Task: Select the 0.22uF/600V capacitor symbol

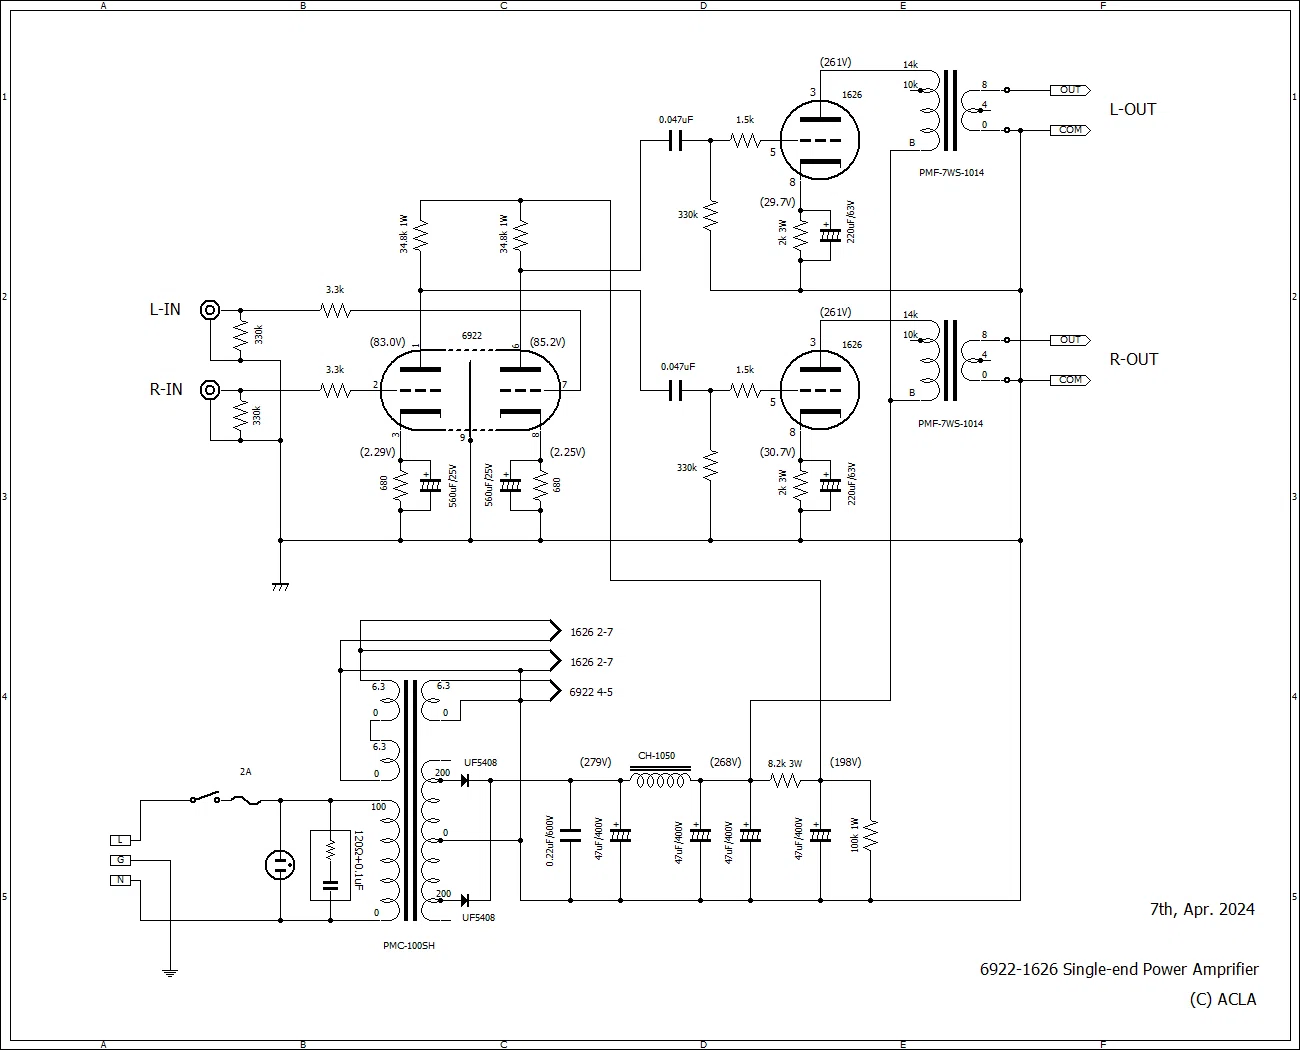Action: tap(570, 835)
